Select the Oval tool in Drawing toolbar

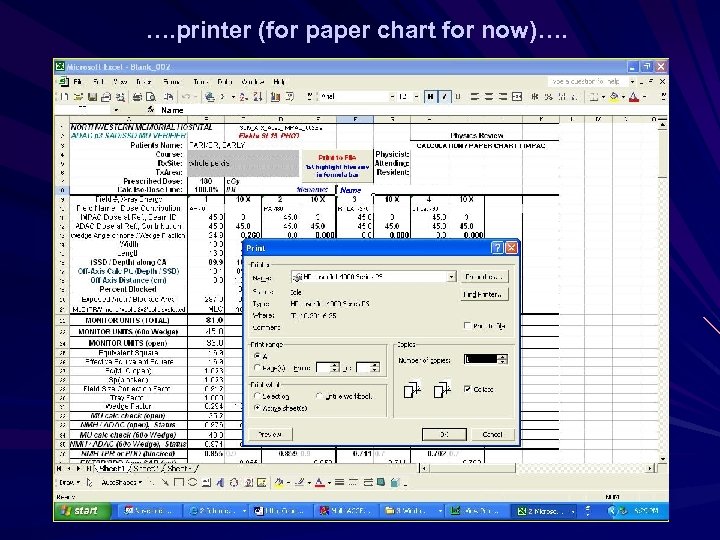coord(192,482)
